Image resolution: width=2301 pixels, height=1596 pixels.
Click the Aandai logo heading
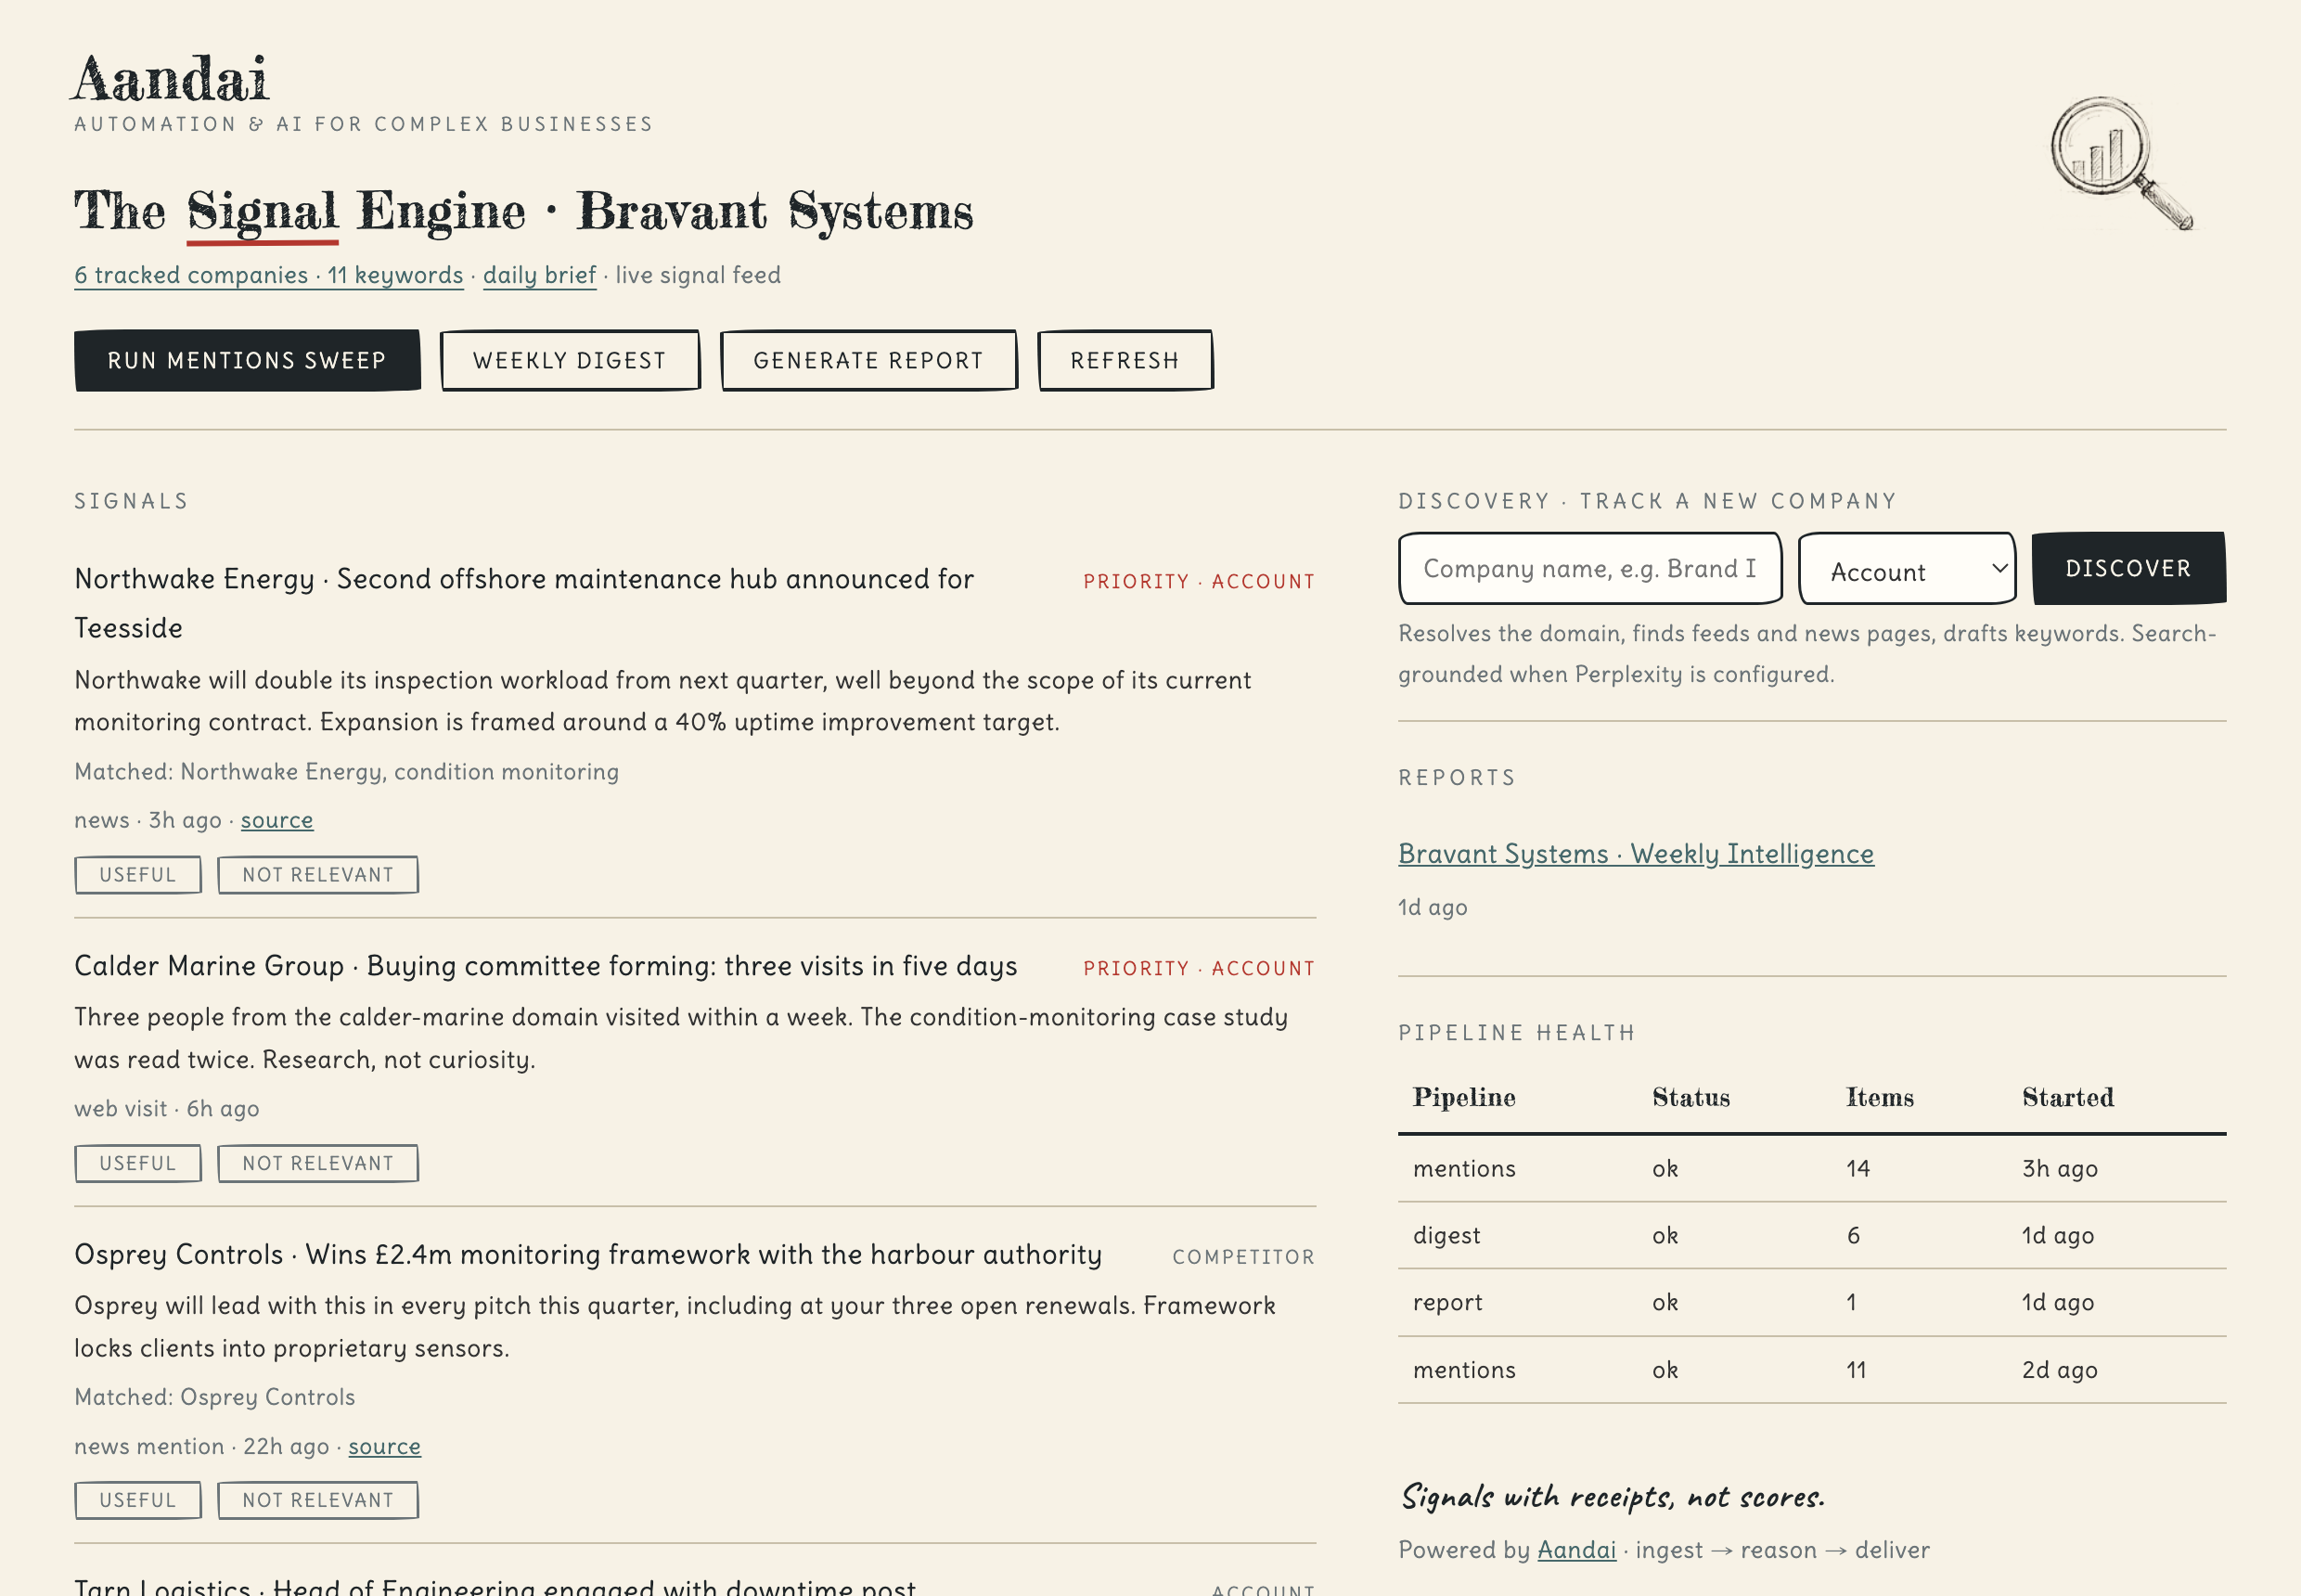click(171, 79)
